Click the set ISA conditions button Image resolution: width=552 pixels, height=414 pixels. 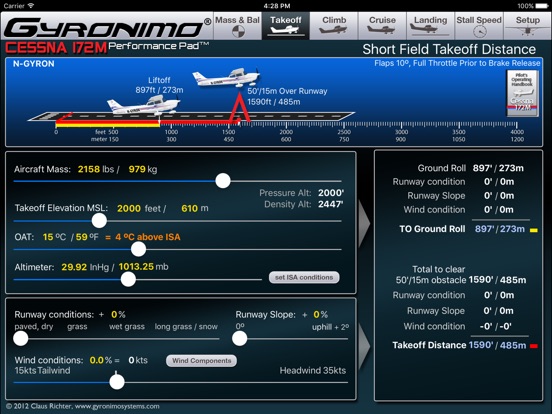[304, 277]
